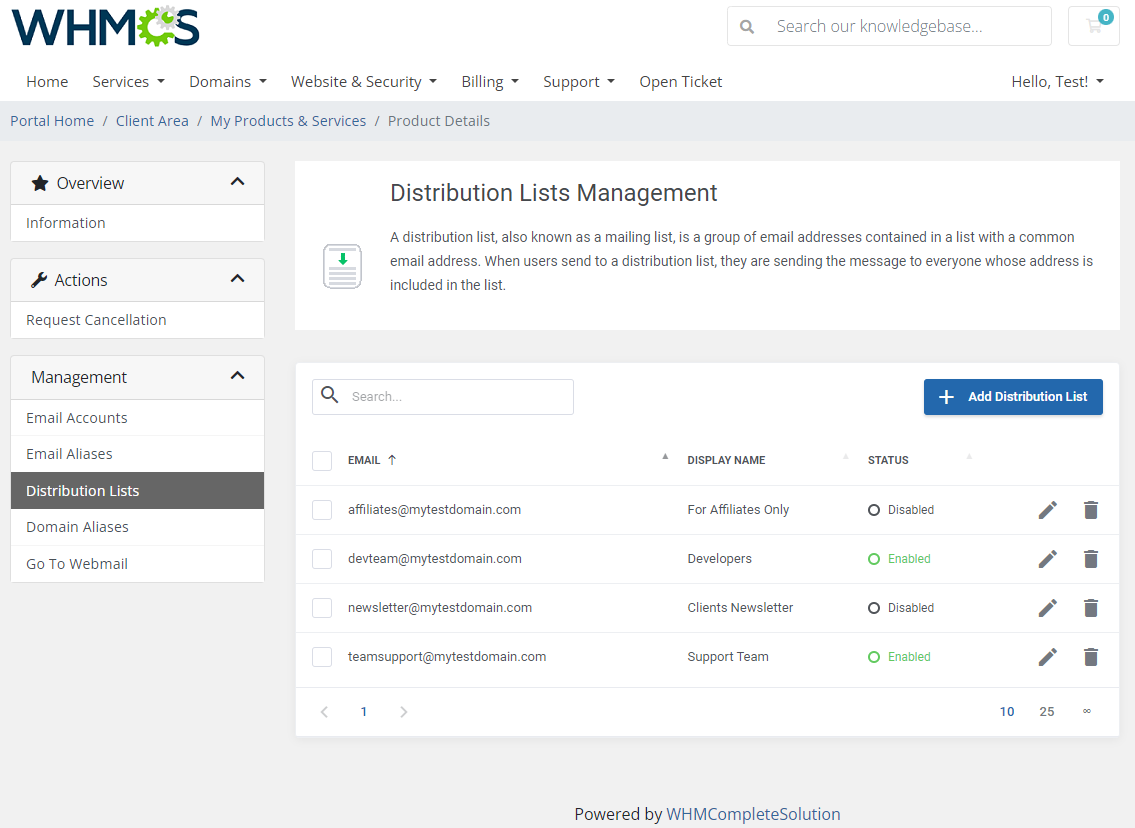Click the knowledgebase search magnifier icon
Image resolution: width=1135 pixels, height=828 pixels.
point(747,27)
